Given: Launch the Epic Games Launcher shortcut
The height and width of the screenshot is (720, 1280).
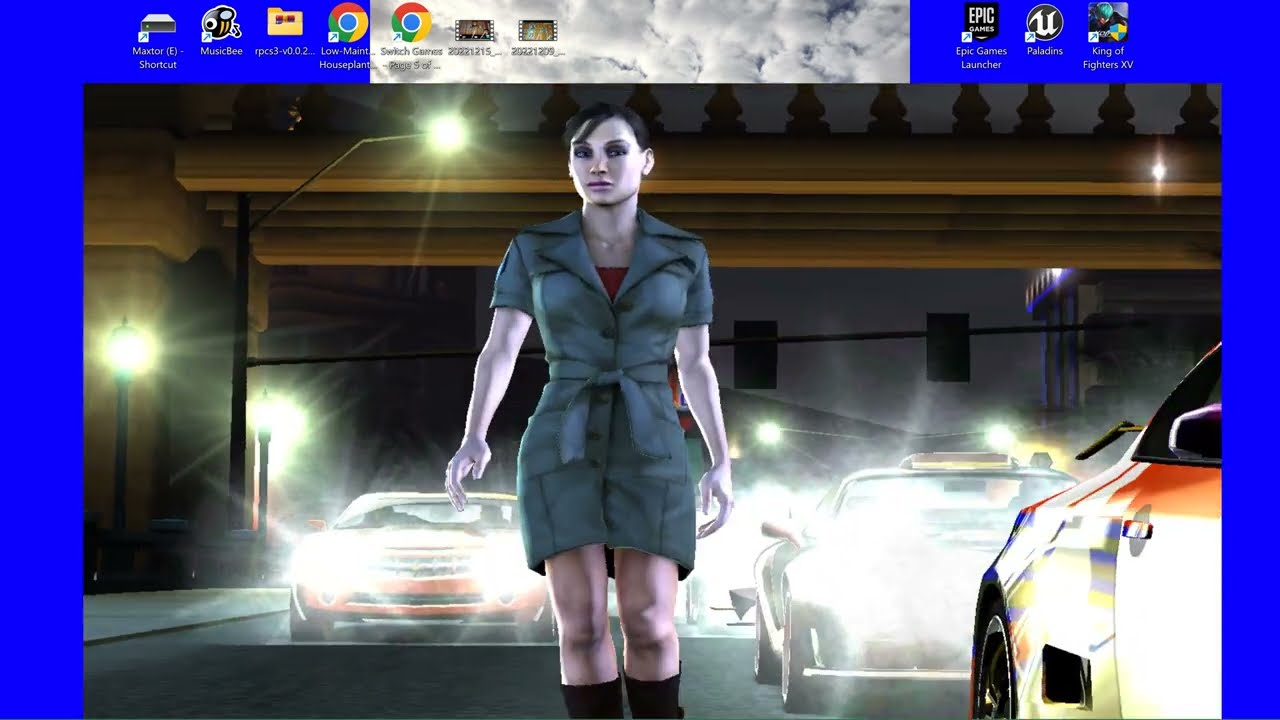Looking at the screenshot, I should point(981,38).
